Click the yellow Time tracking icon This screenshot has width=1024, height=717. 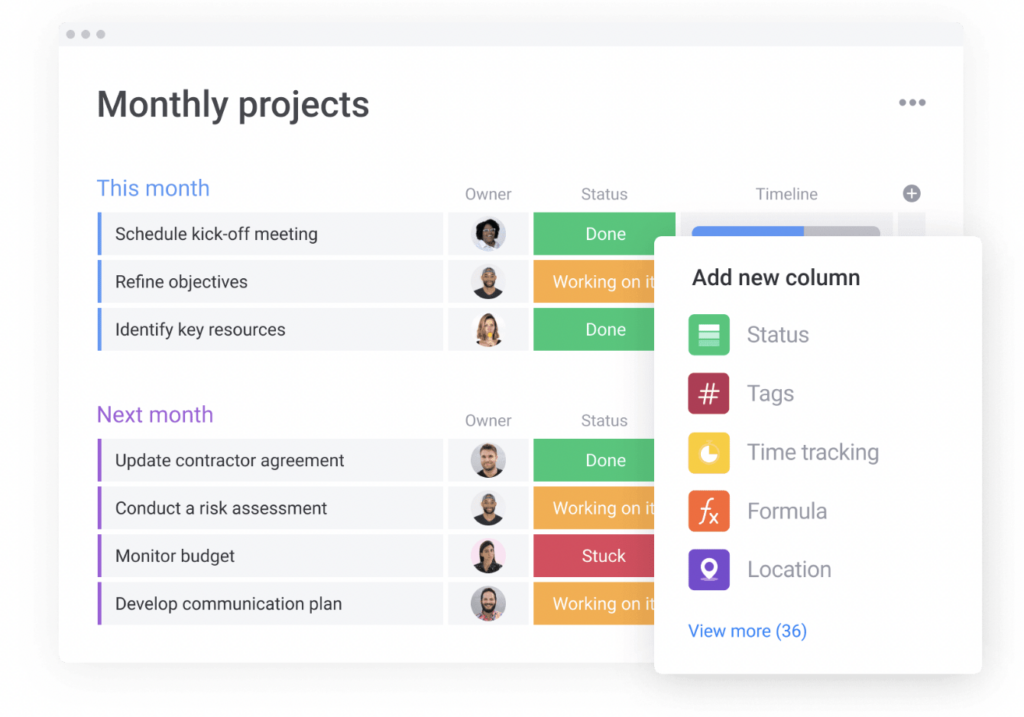pos(709,453)
